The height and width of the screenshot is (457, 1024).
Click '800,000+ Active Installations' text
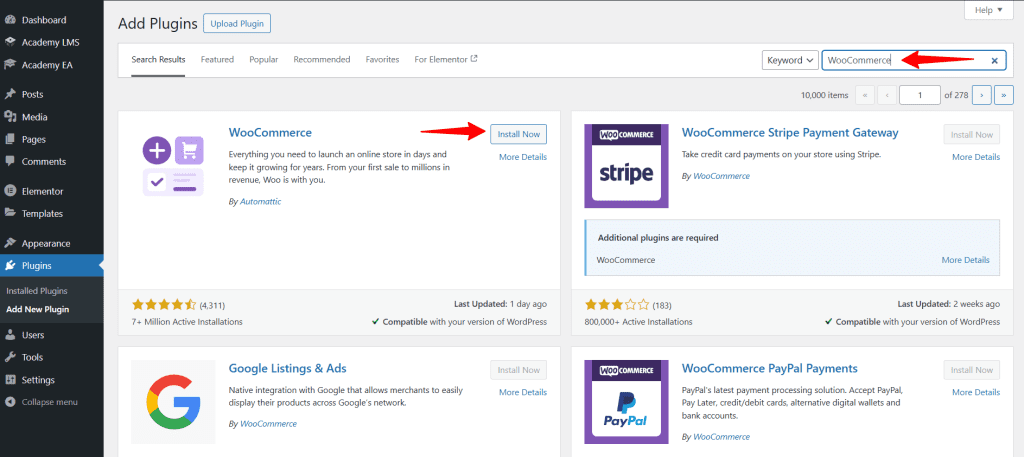(639, 322)
